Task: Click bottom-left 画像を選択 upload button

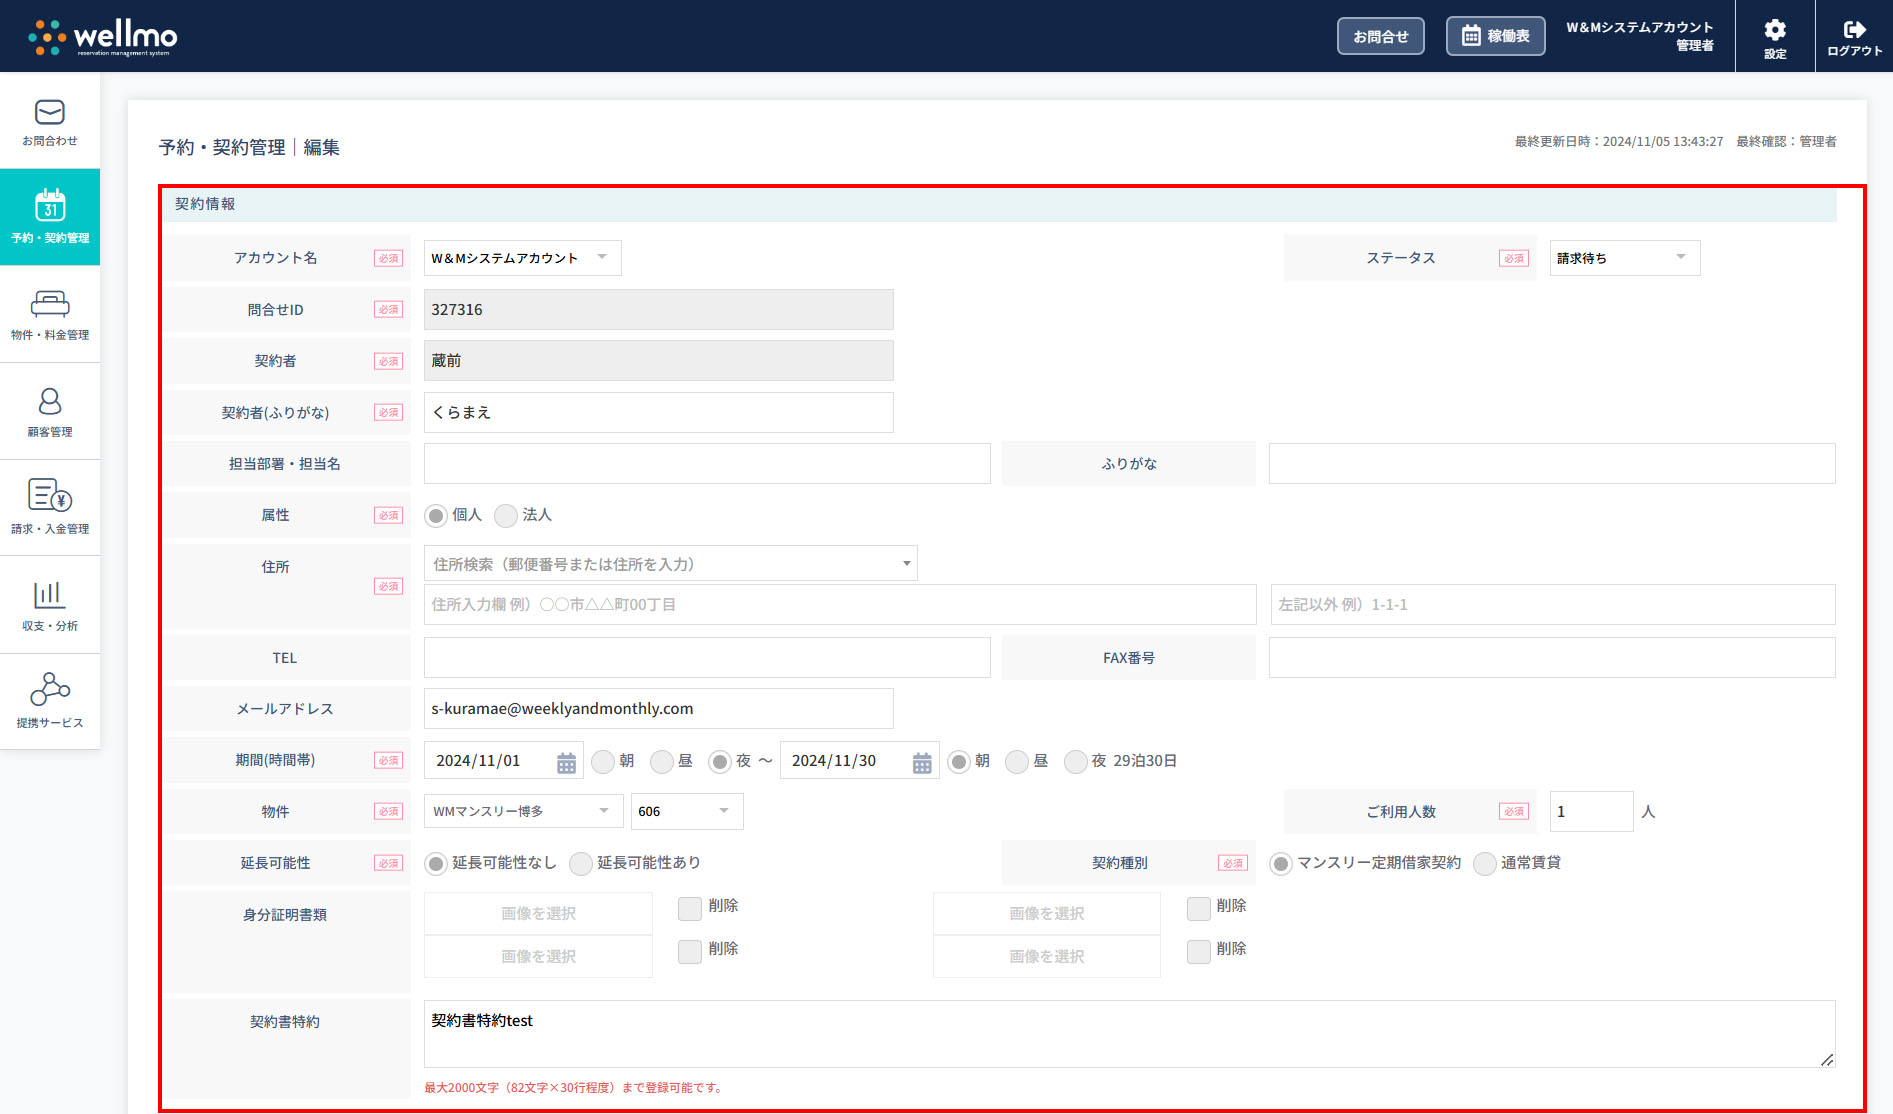Action: click(538, 957)
